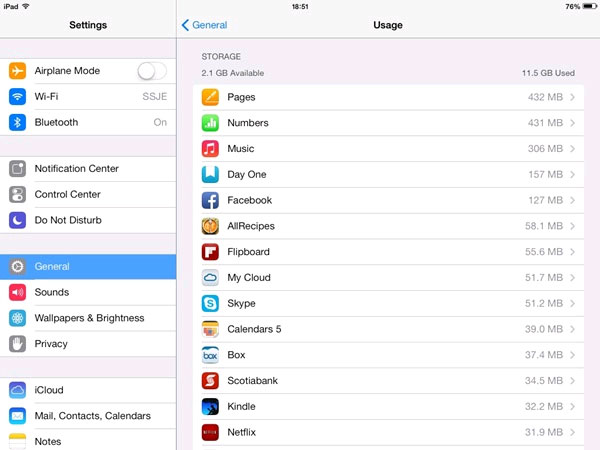The width and height of the screenshot is (600, 450).
Task: Expand Pages storage details chevron
Action: click(572, 97)
